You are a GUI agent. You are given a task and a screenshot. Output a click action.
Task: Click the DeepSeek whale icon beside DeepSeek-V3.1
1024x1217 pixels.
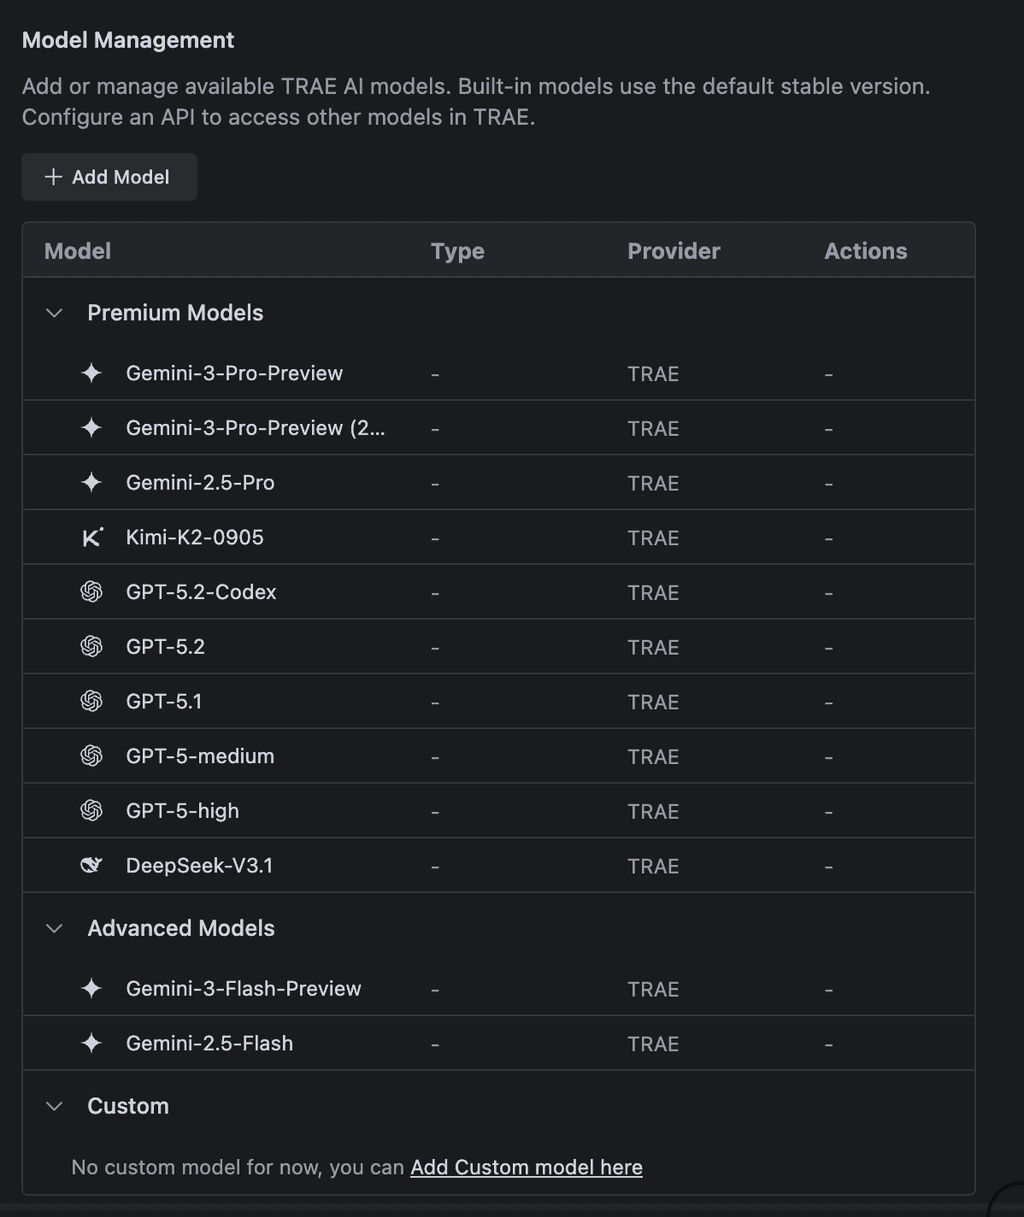91,865
